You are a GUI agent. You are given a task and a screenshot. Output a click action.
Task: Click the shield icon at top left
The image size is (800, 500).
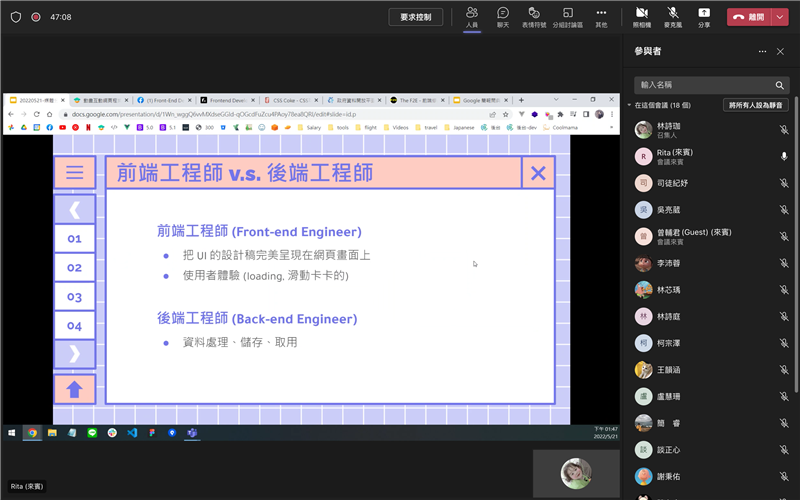pyautogui.click(x=16, y=17)
